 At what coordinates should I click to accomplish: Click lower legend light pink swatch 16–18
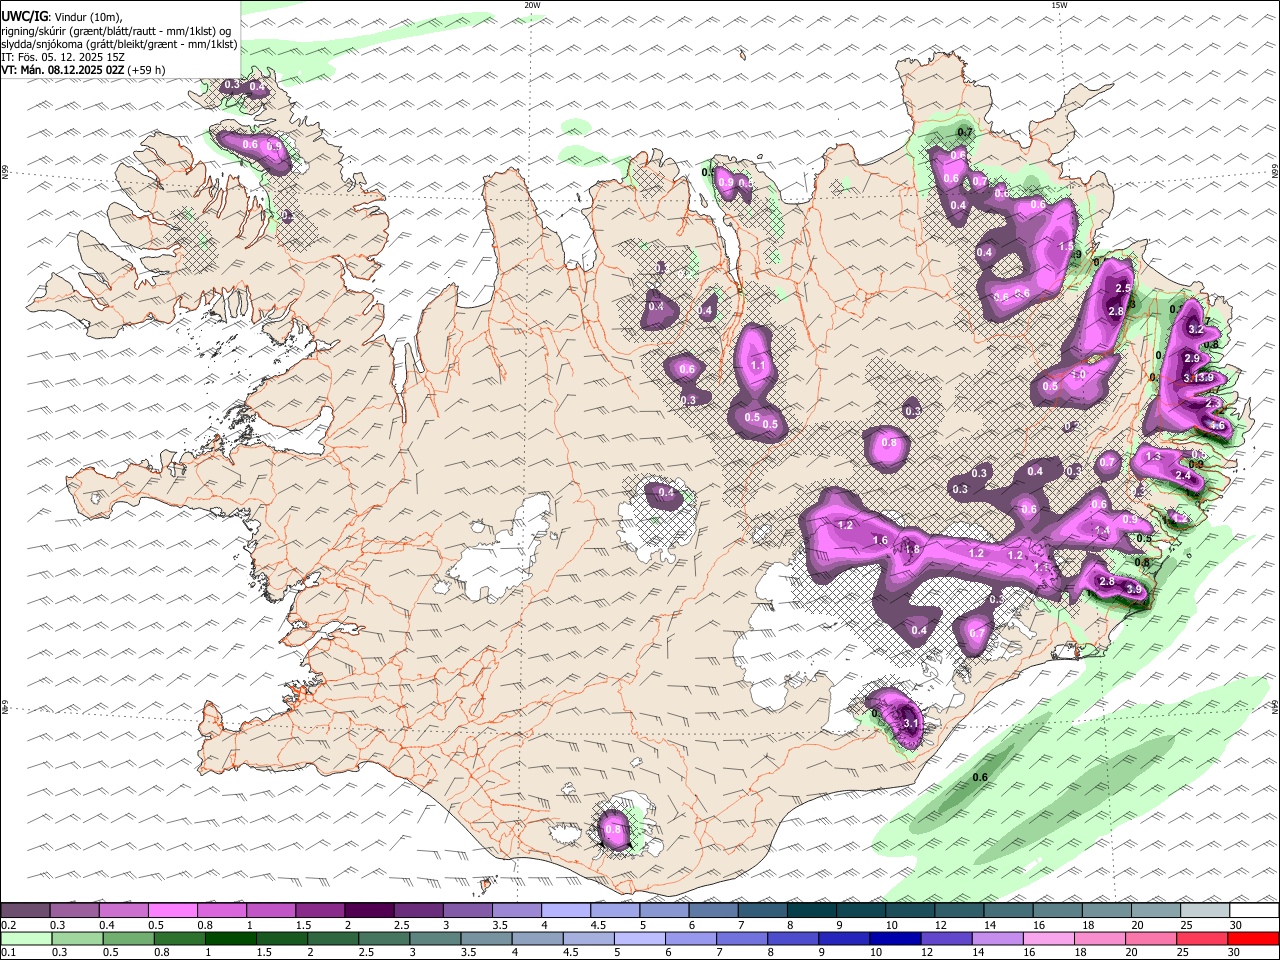tap(1047, 938)
